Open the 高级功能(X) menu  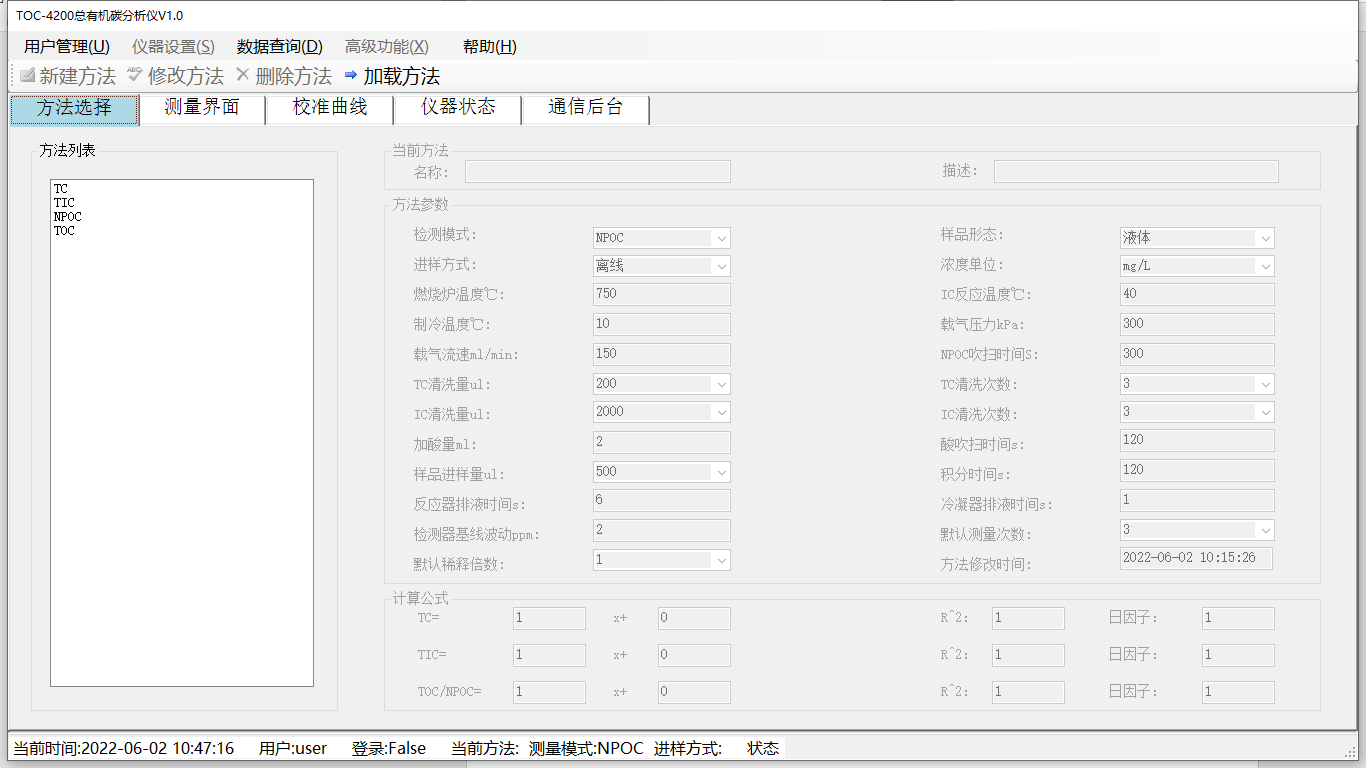coord(387,46)
